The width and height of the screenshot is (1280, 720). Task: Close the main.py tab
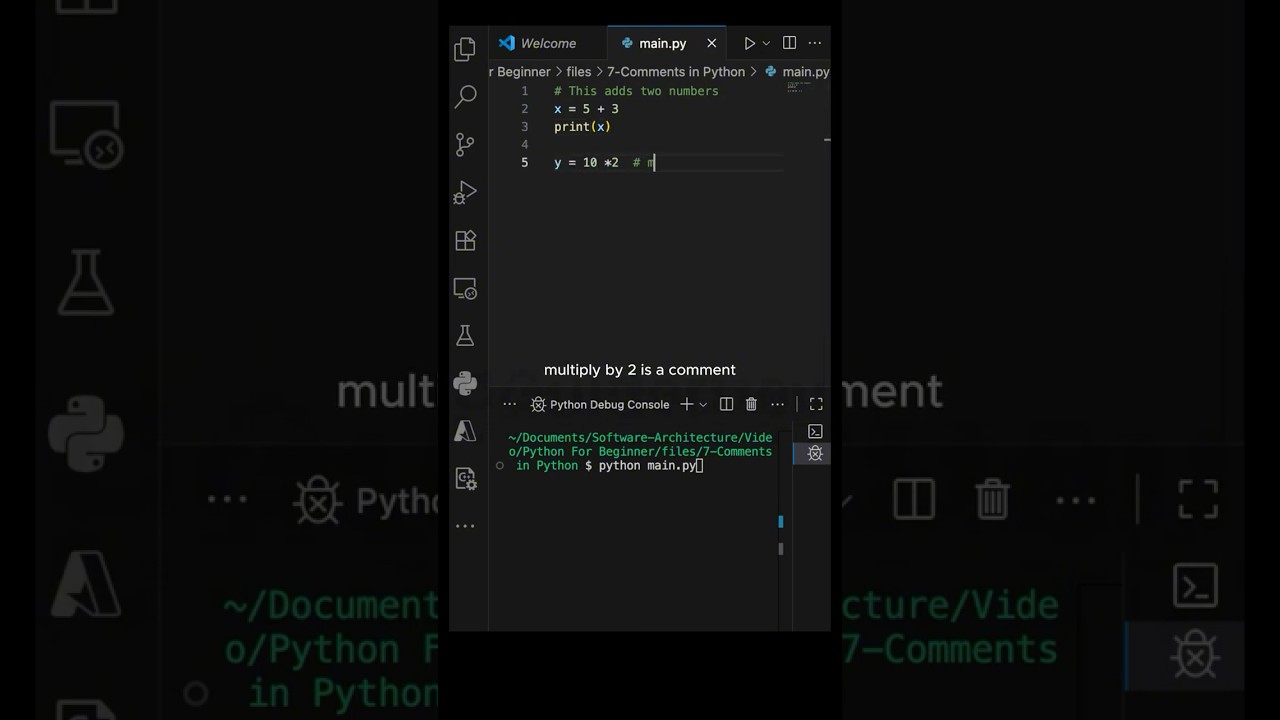coord(712,43)
